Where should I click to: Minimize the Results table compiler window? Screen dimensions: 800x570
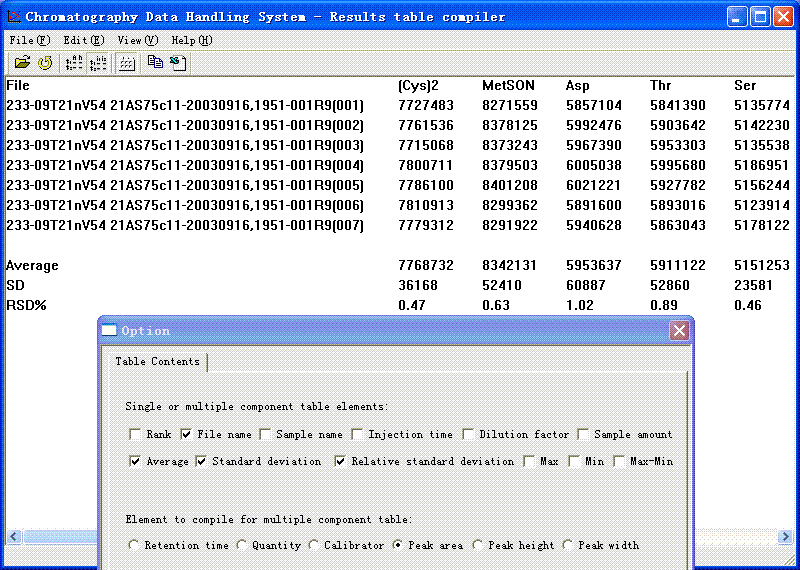click(736, 17)
